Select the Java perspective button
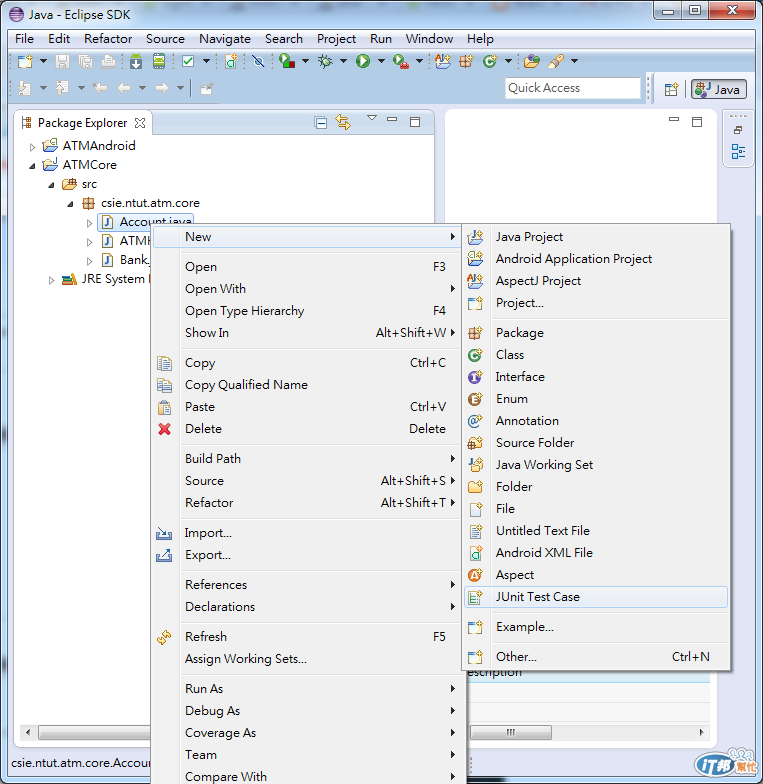 [x=719, y=89]
